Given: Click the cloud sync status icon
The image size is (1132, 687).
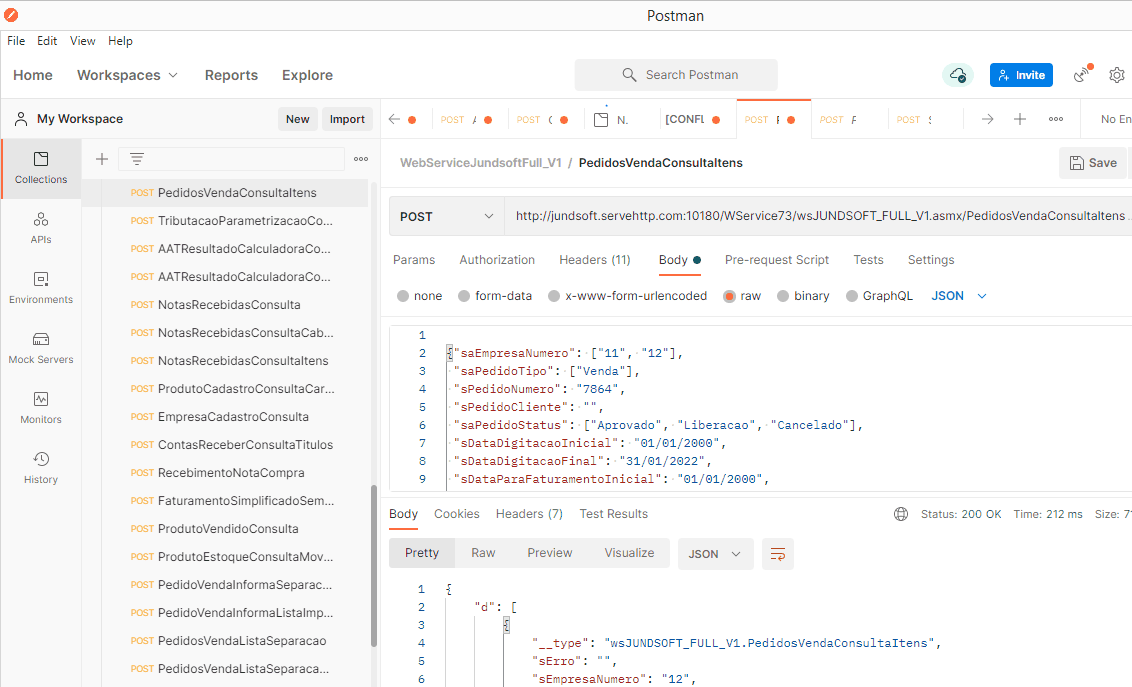Looking at the screenshot, I should tap(958, 75).
